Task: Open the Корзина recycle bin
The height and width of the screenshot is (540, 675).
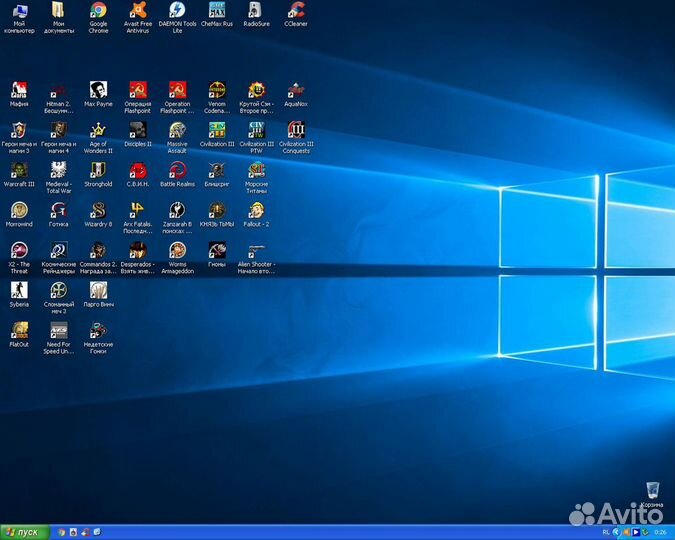Action: point(652,495)
